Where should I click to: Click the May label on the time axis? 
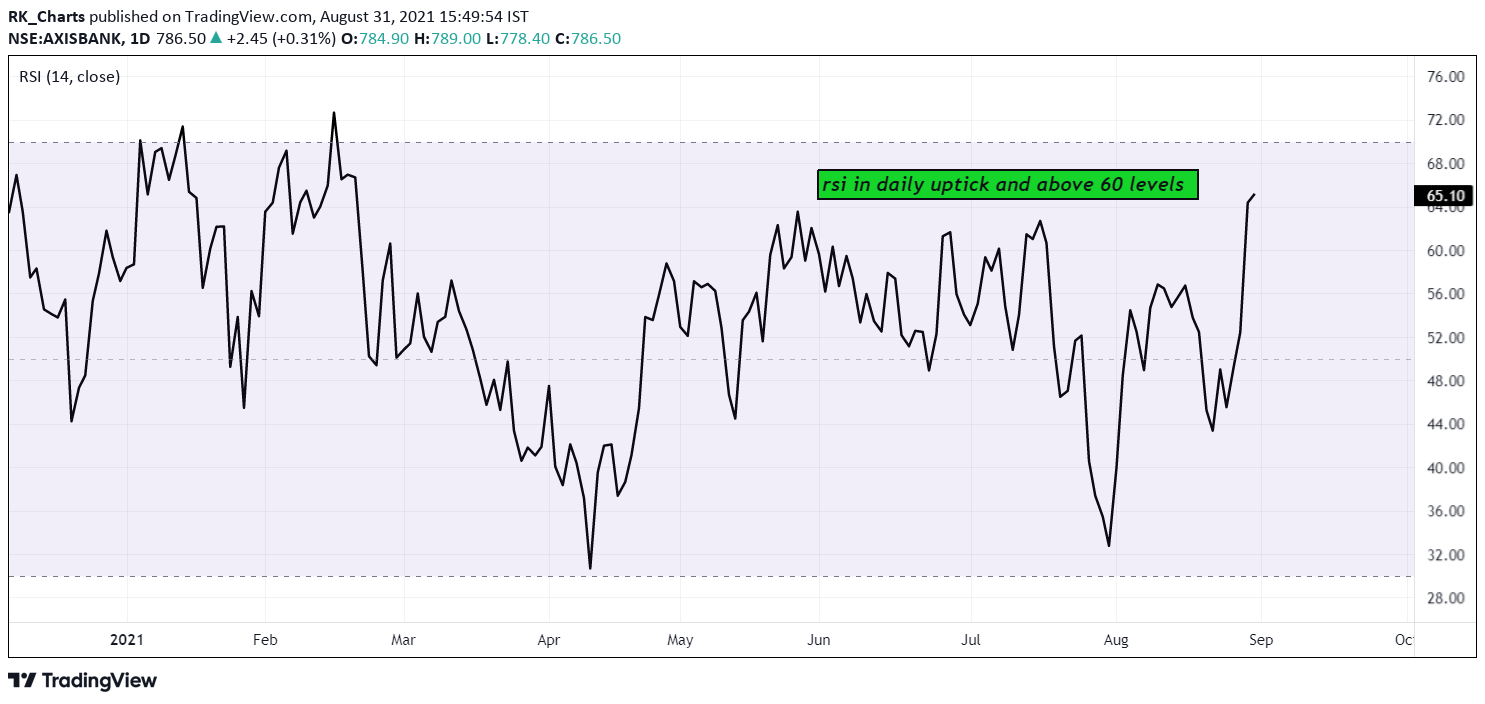[680, 639]
